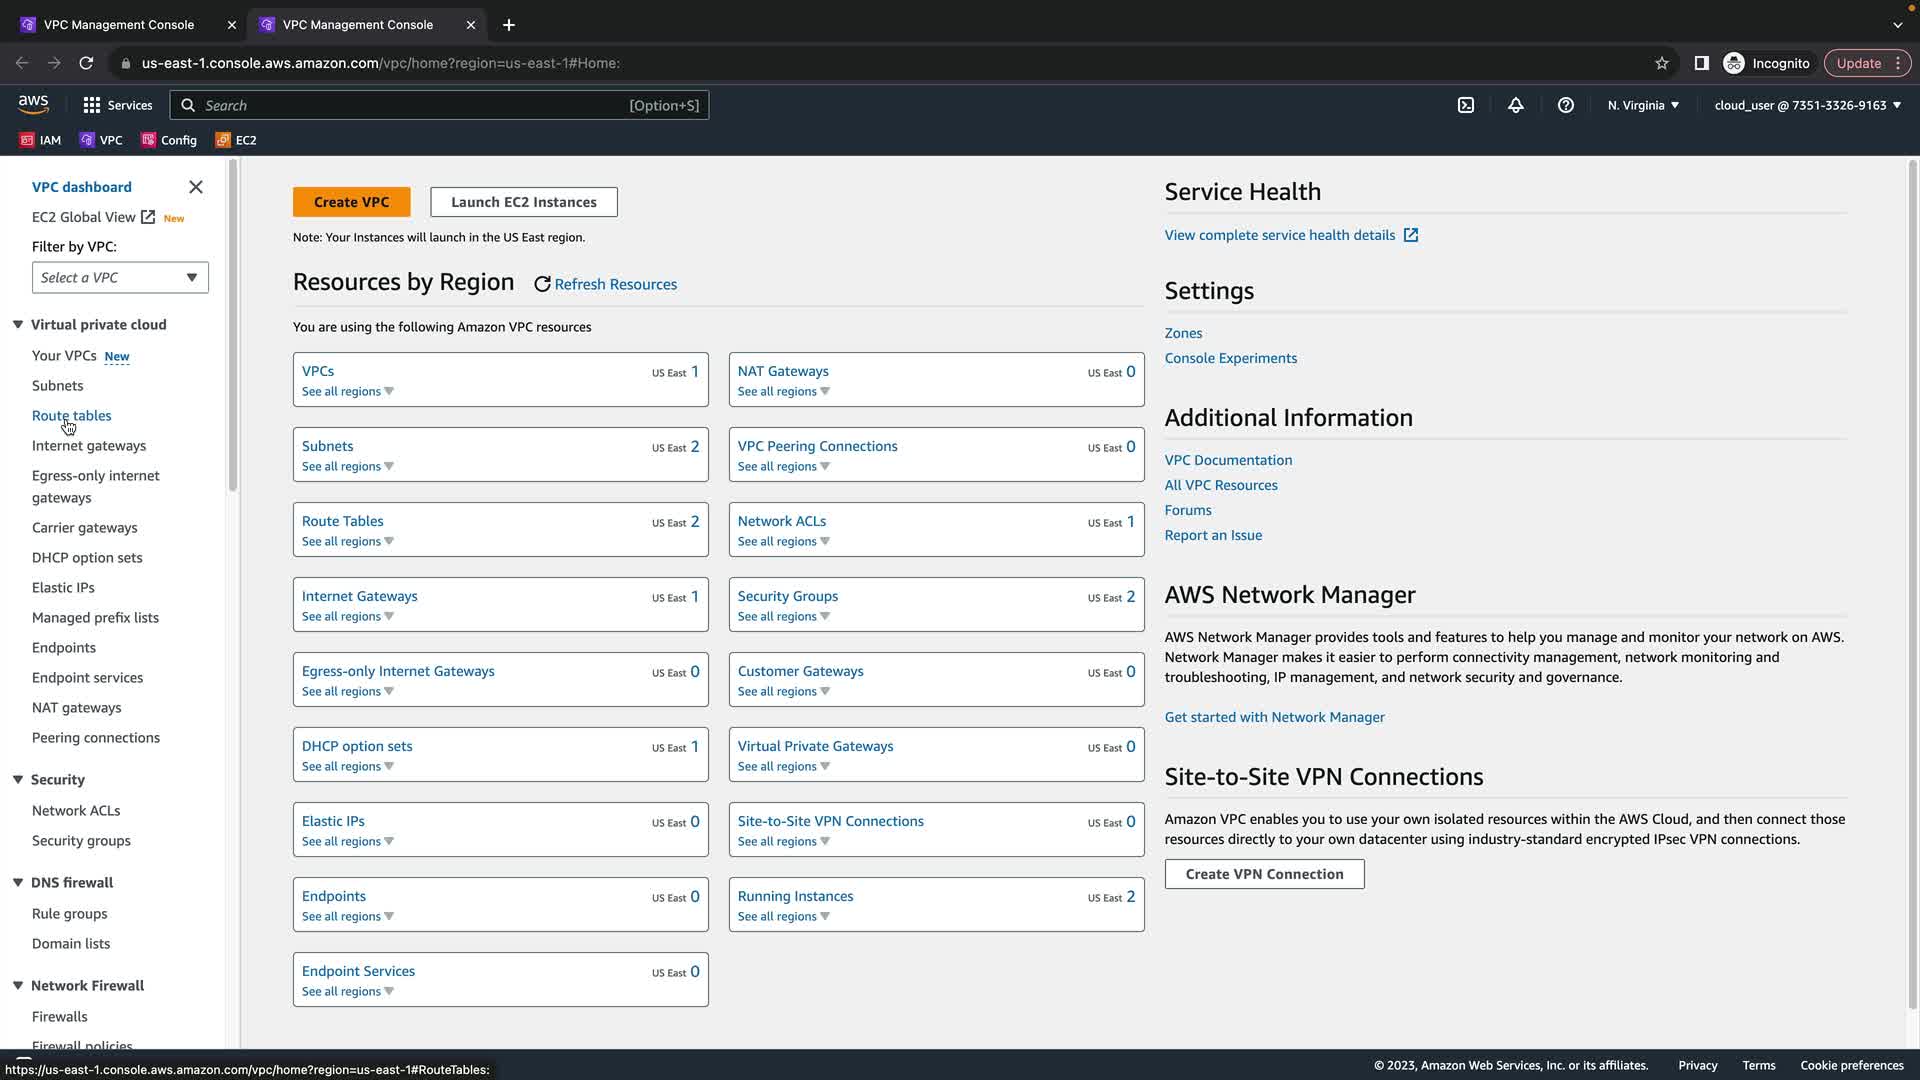Open Services grid menu icon

[x=92, y=105]
